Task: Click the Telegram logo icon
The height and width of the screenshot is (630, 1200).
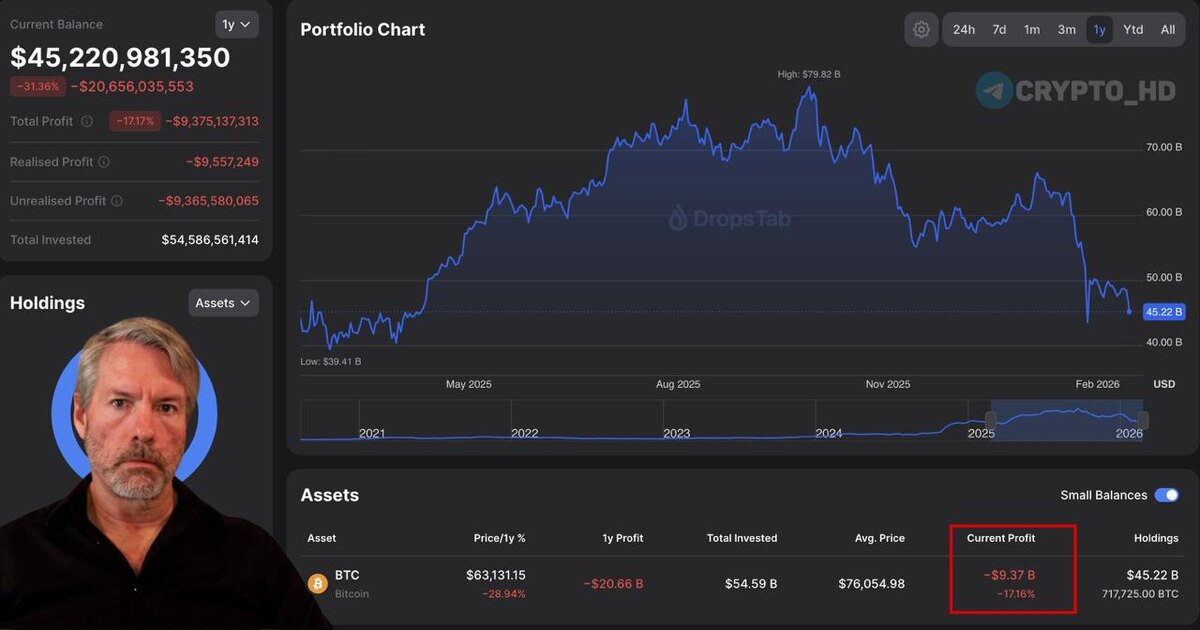Action: 994,90
